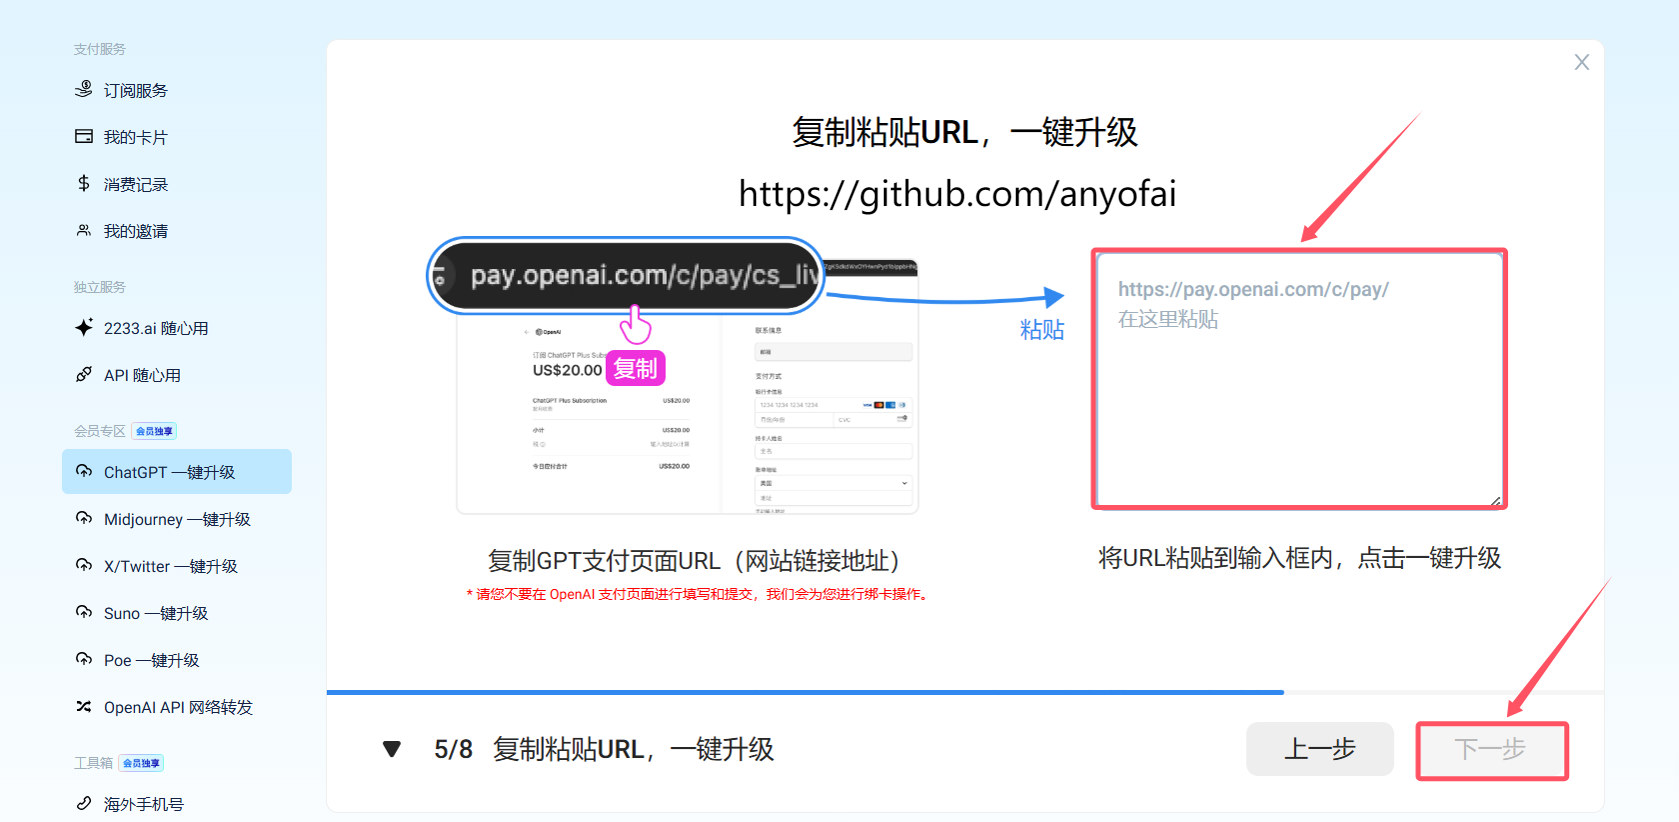
Task: Open 订阅服务 in the sidebar
Action: coord(177,90)
